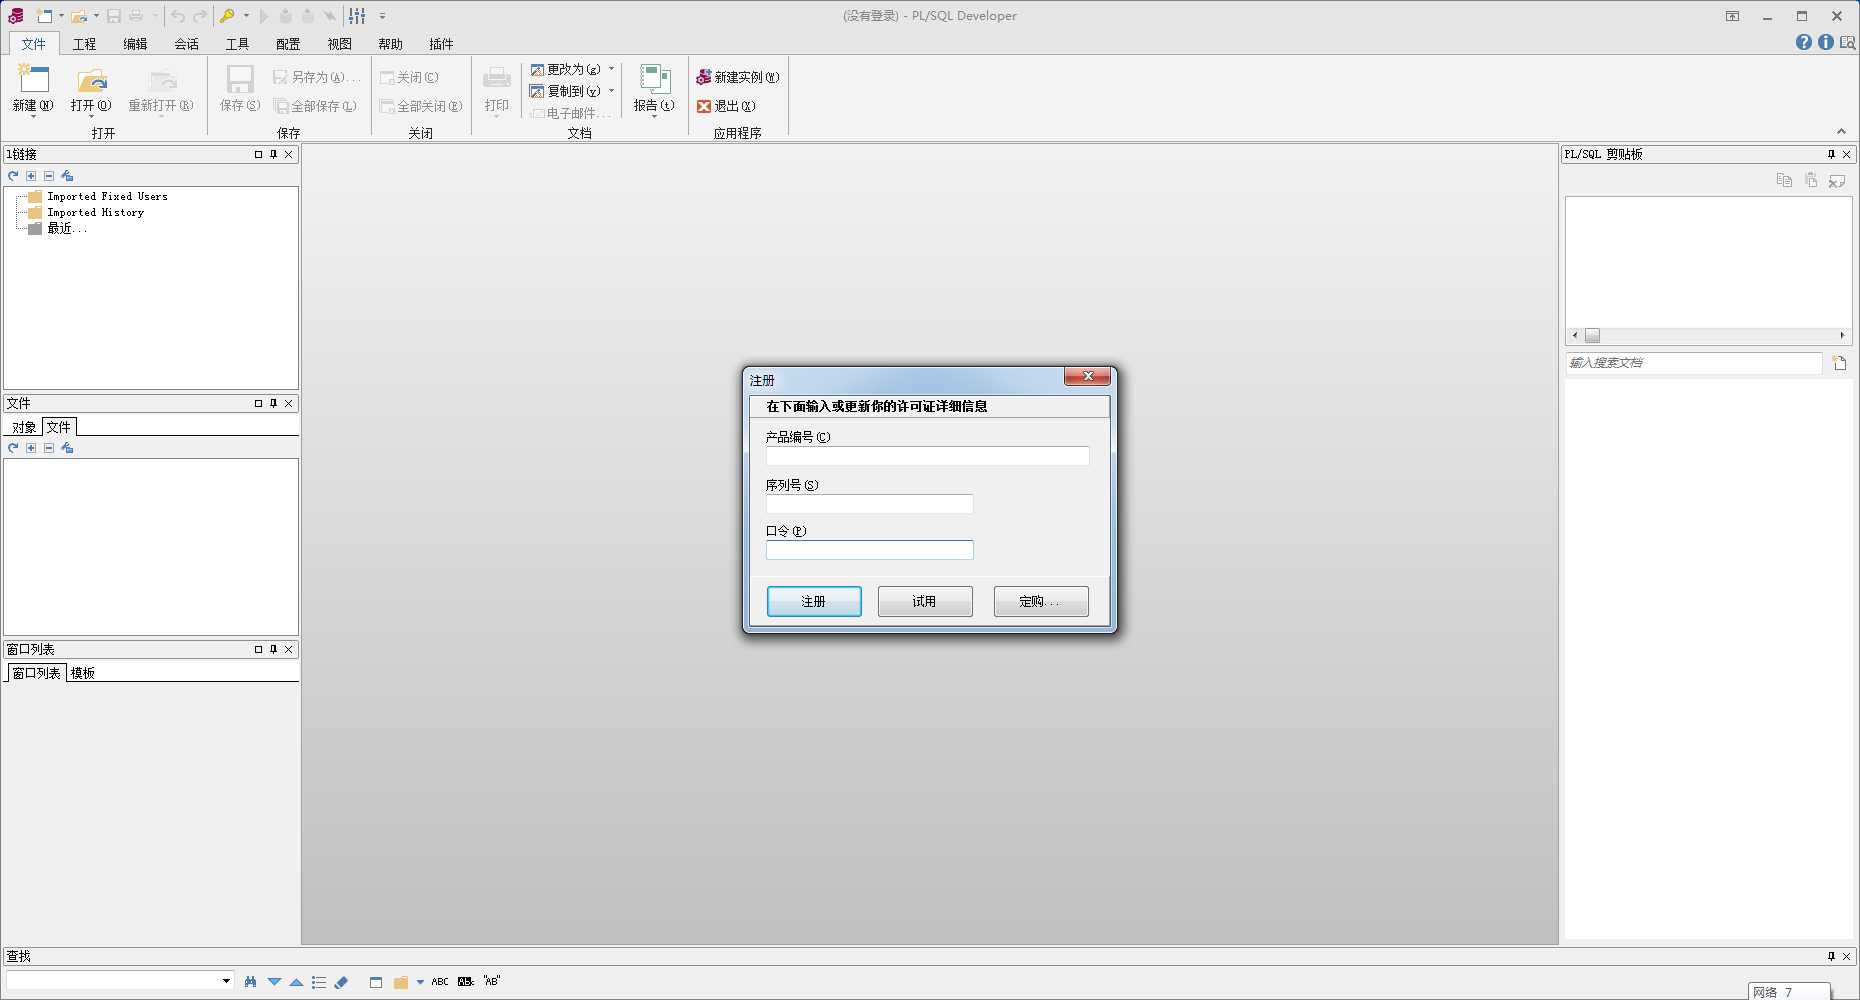The width and height of the screenshot is (1860, 1000).
Task: Toggle the window-scope icon in search bar
Action: [376, 982]
